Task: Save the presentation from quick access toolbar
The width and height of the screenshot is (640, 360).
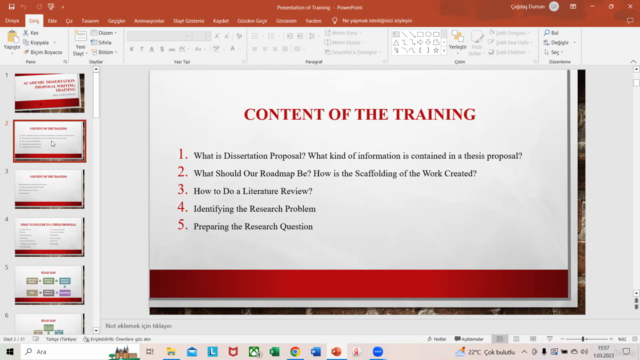Action: click(x=11, y=7)
